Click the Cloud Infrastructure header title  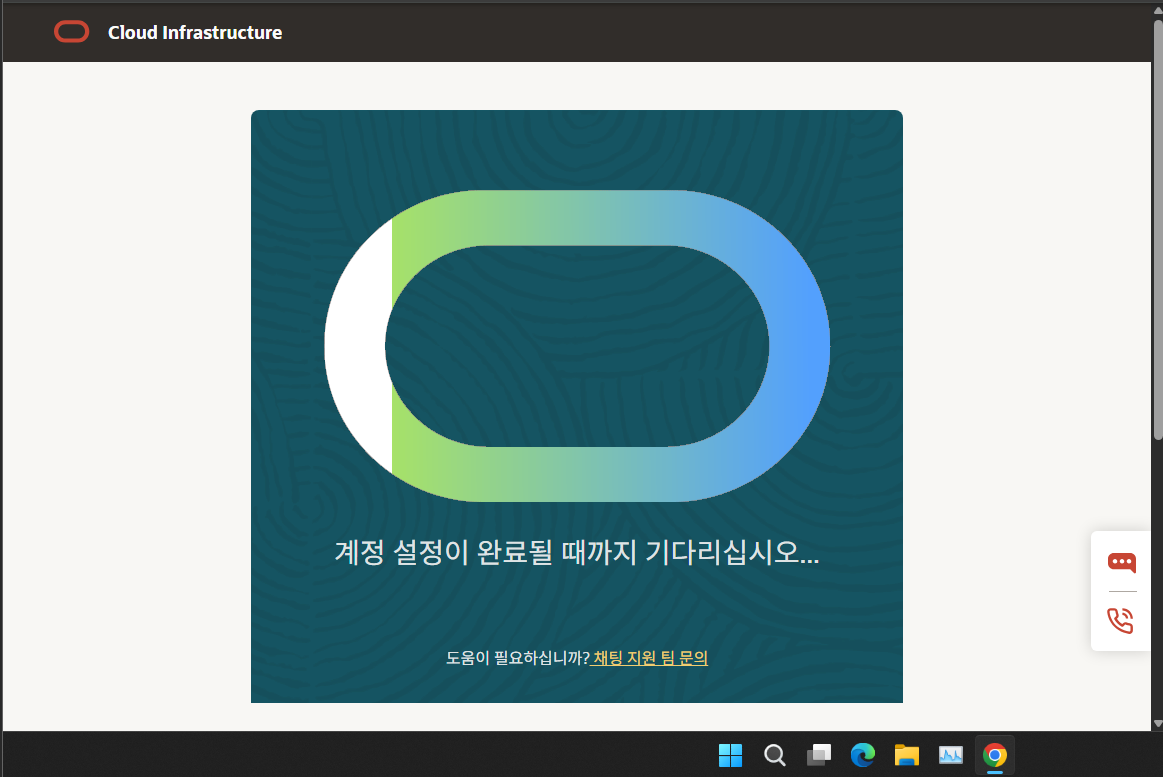pyautogui.click(x=195, y=33)
